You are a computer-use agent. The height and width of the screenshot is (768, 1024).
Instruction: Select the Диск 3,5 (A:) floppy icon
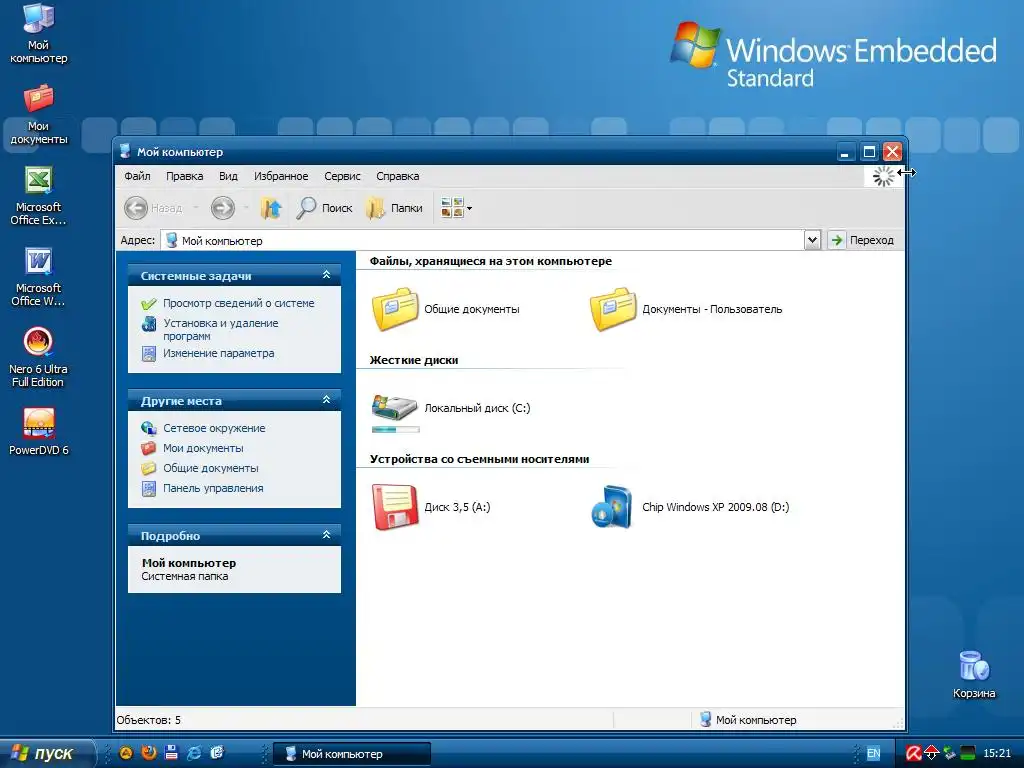point(395,507)
